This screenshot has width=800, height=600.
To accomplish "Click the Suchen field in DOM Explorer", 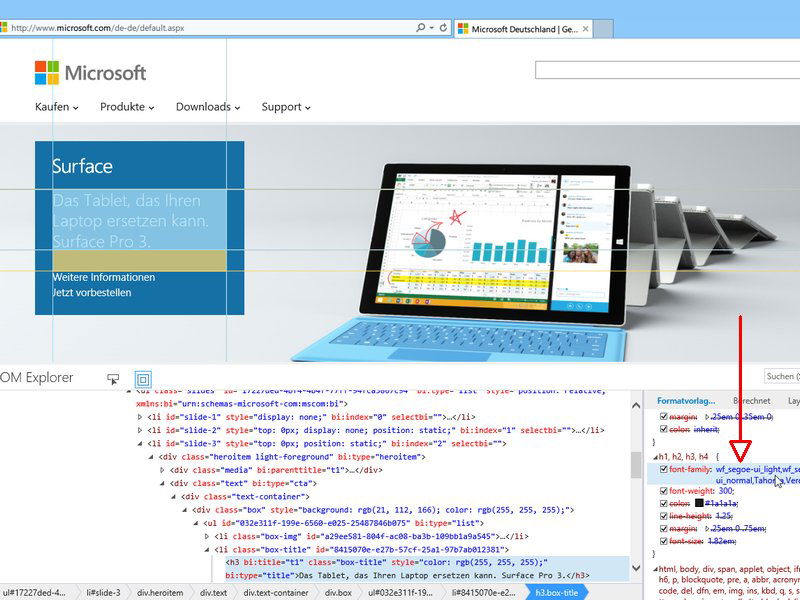I will point(782,377).
